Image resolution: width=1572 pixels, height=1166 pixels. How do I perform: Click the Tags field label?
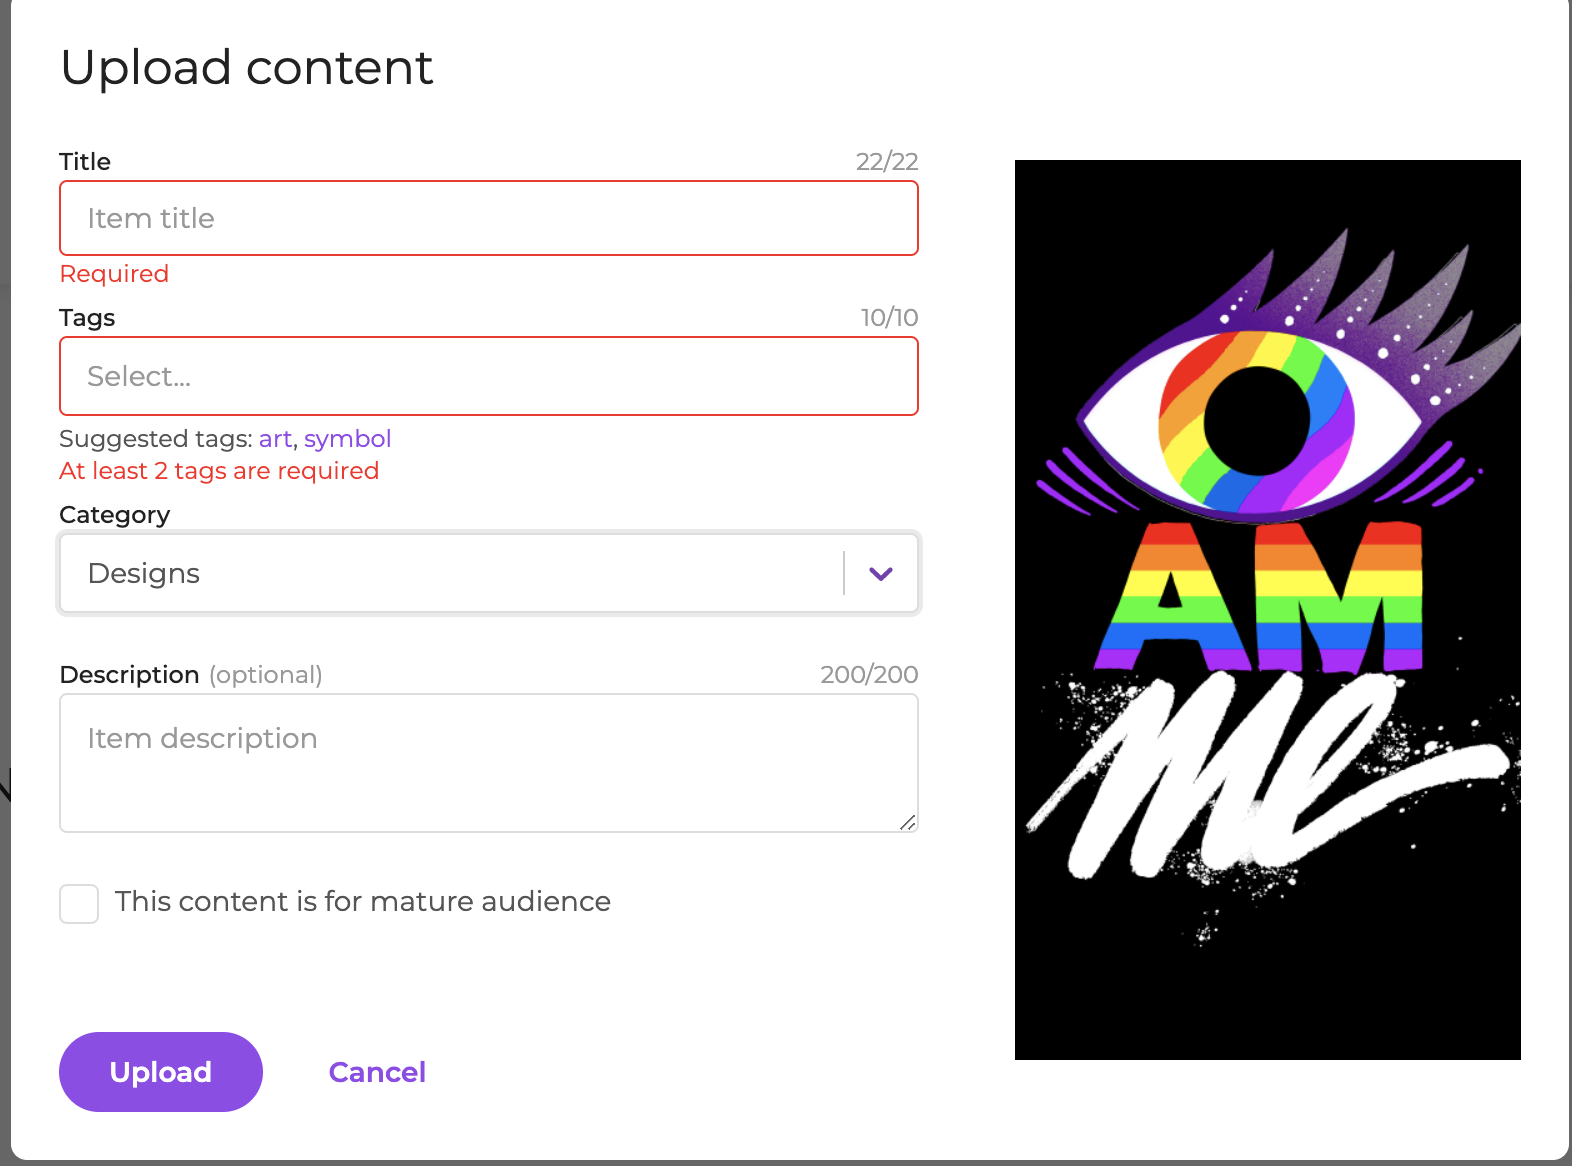[x=87, y=318]
